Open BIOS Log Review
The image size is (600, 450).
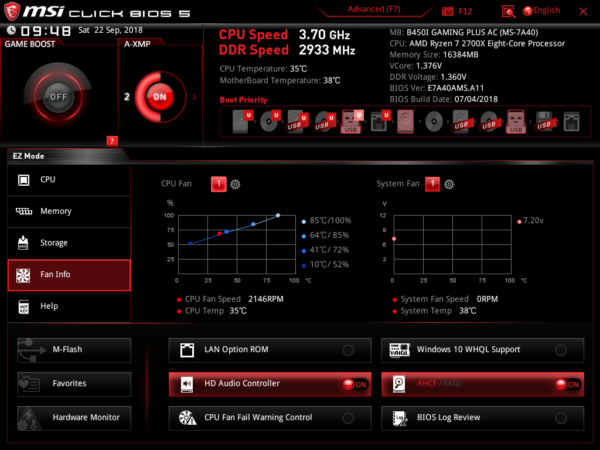click(483, 418)
